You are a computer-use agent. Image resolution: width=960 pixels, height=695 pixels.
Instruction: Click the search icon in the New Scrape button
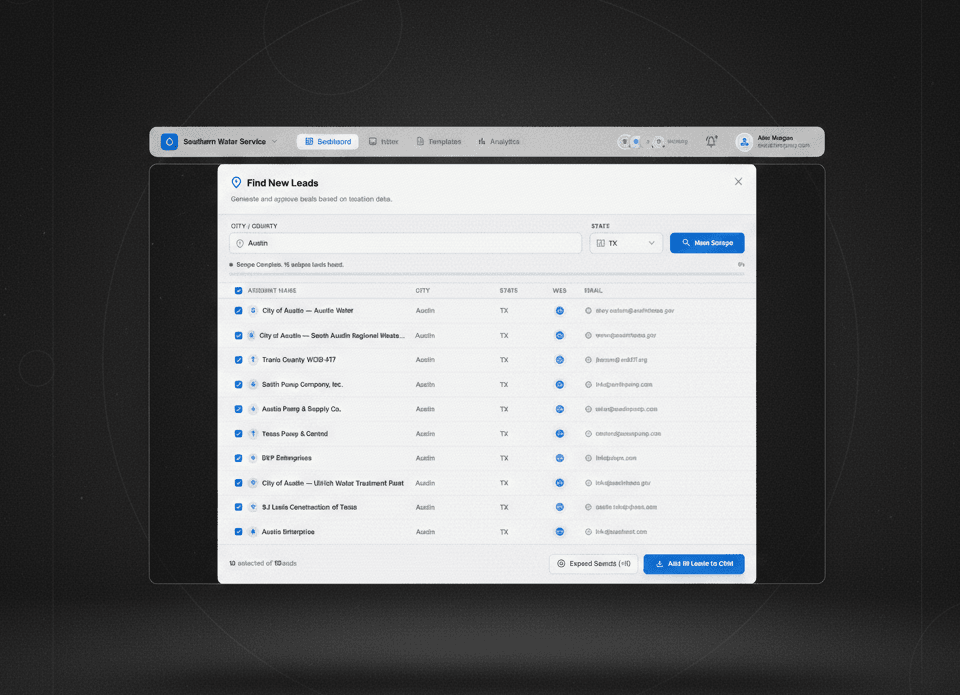pyautogui.click(x=685, y=242)
